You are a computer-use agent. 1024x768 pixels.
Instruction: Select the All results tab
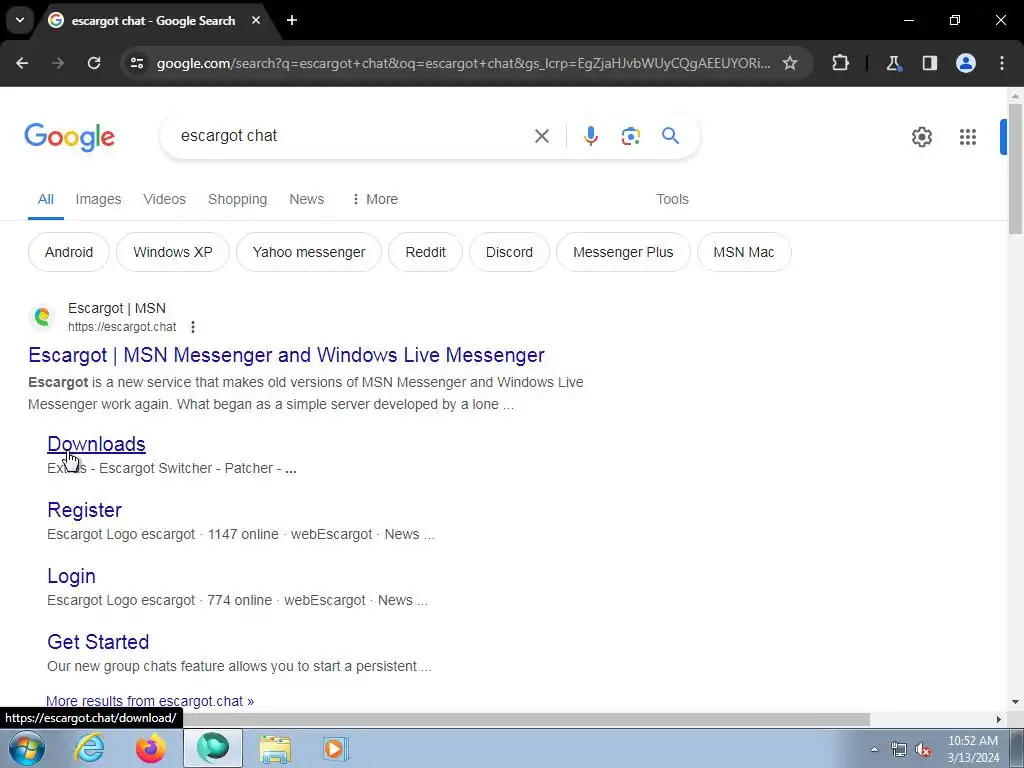(46, 199)
